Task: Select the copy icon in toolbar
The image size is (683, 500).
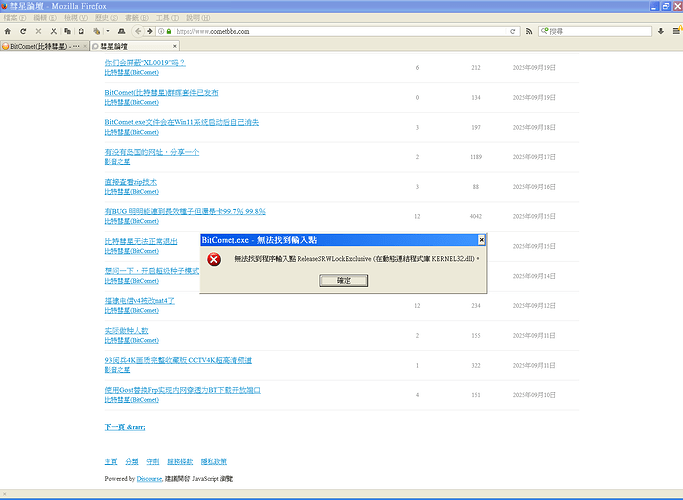Action: 67,31
